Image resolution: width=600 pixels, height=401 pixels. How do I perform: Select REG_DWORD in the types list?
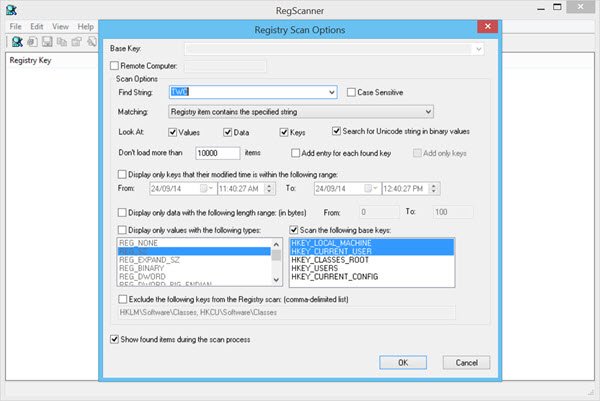194,277
